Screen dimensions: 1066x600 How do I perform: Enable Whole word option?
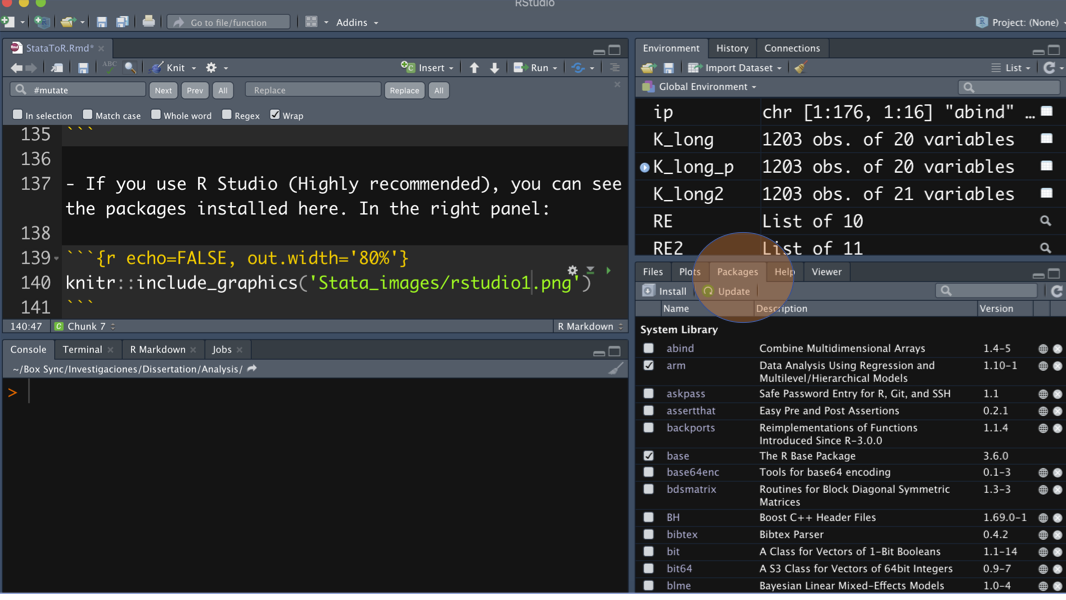tap(156, 115)
